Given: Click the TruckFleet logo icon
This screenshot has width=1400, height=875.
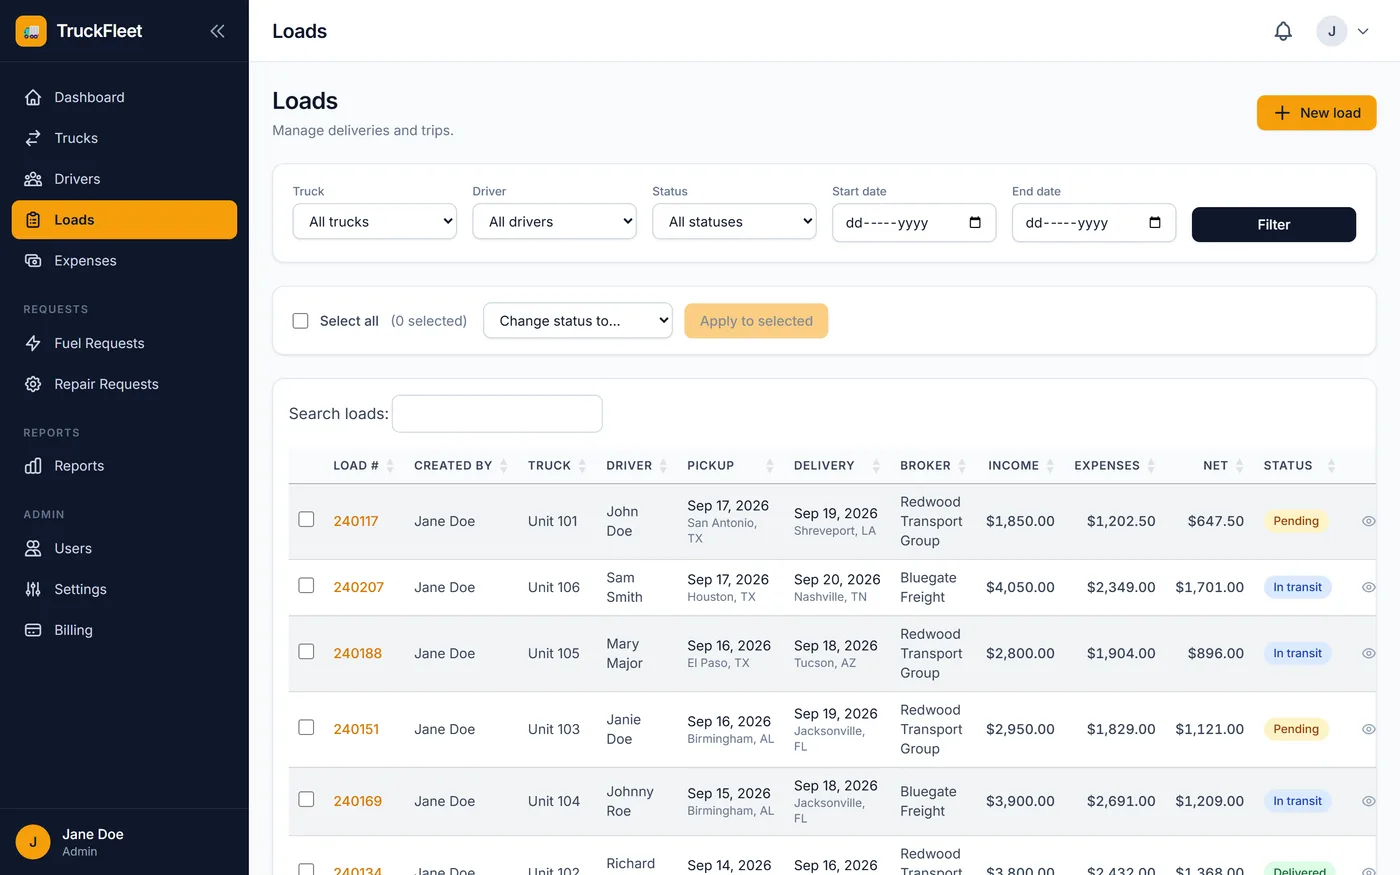Looking at the screenshot, I should (31, 31).
